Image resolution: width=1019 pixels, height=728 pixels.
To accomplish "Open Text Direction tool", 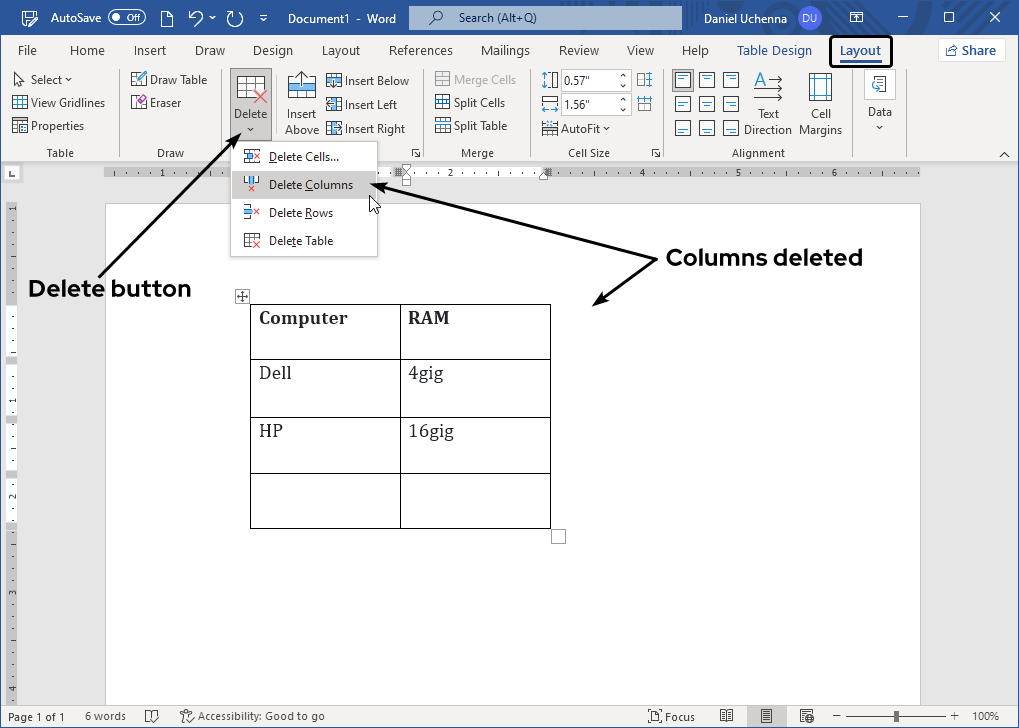I will [x=768, y=104].
